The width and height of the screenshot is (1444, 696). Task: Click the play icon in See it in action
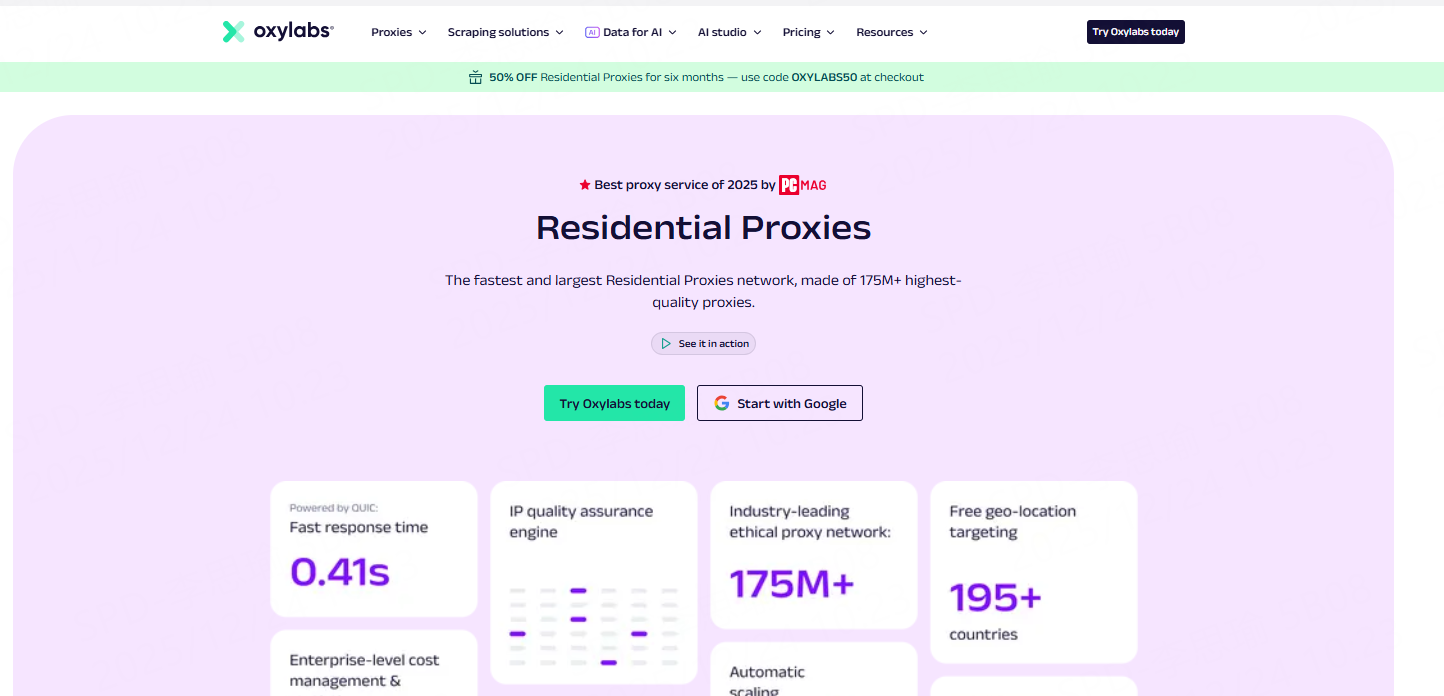666,344
